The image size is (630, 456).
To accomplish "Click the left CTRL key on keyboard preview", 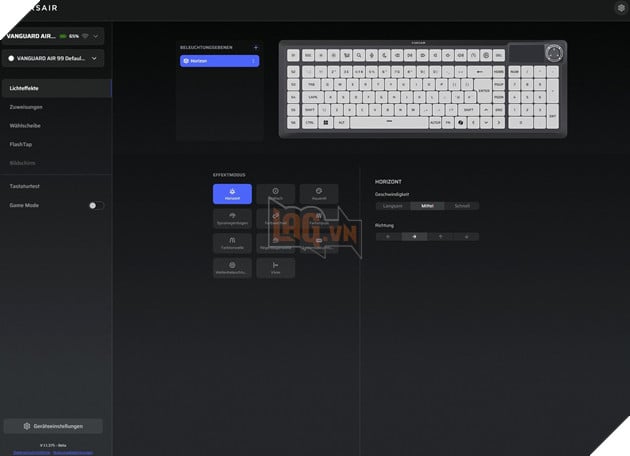I will [x=310, y=123].
